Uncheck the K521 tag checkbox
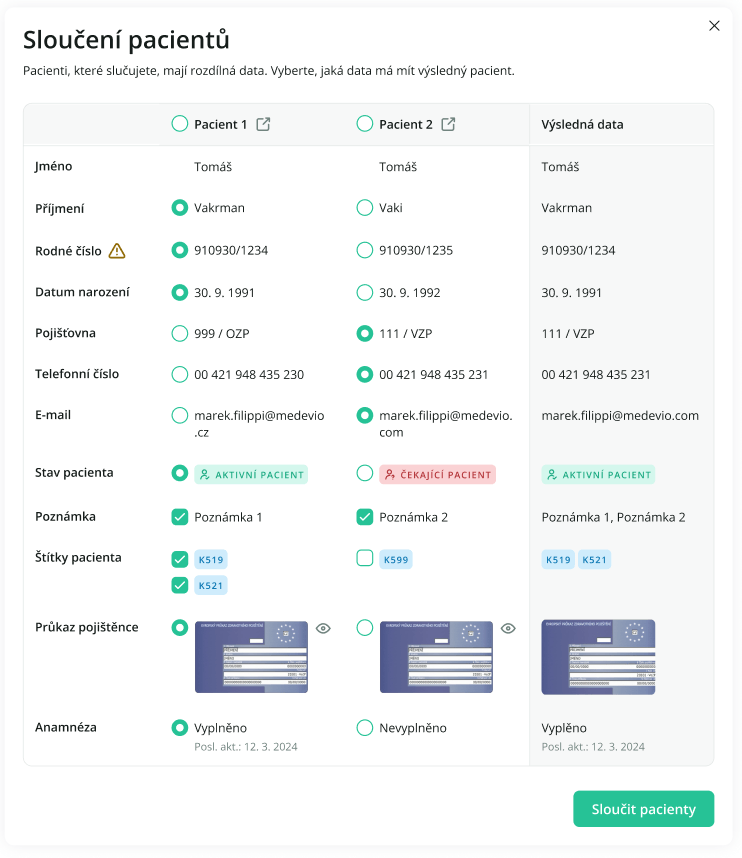Image resolution: width=742 pixels, height=858 pixels. 180,585
